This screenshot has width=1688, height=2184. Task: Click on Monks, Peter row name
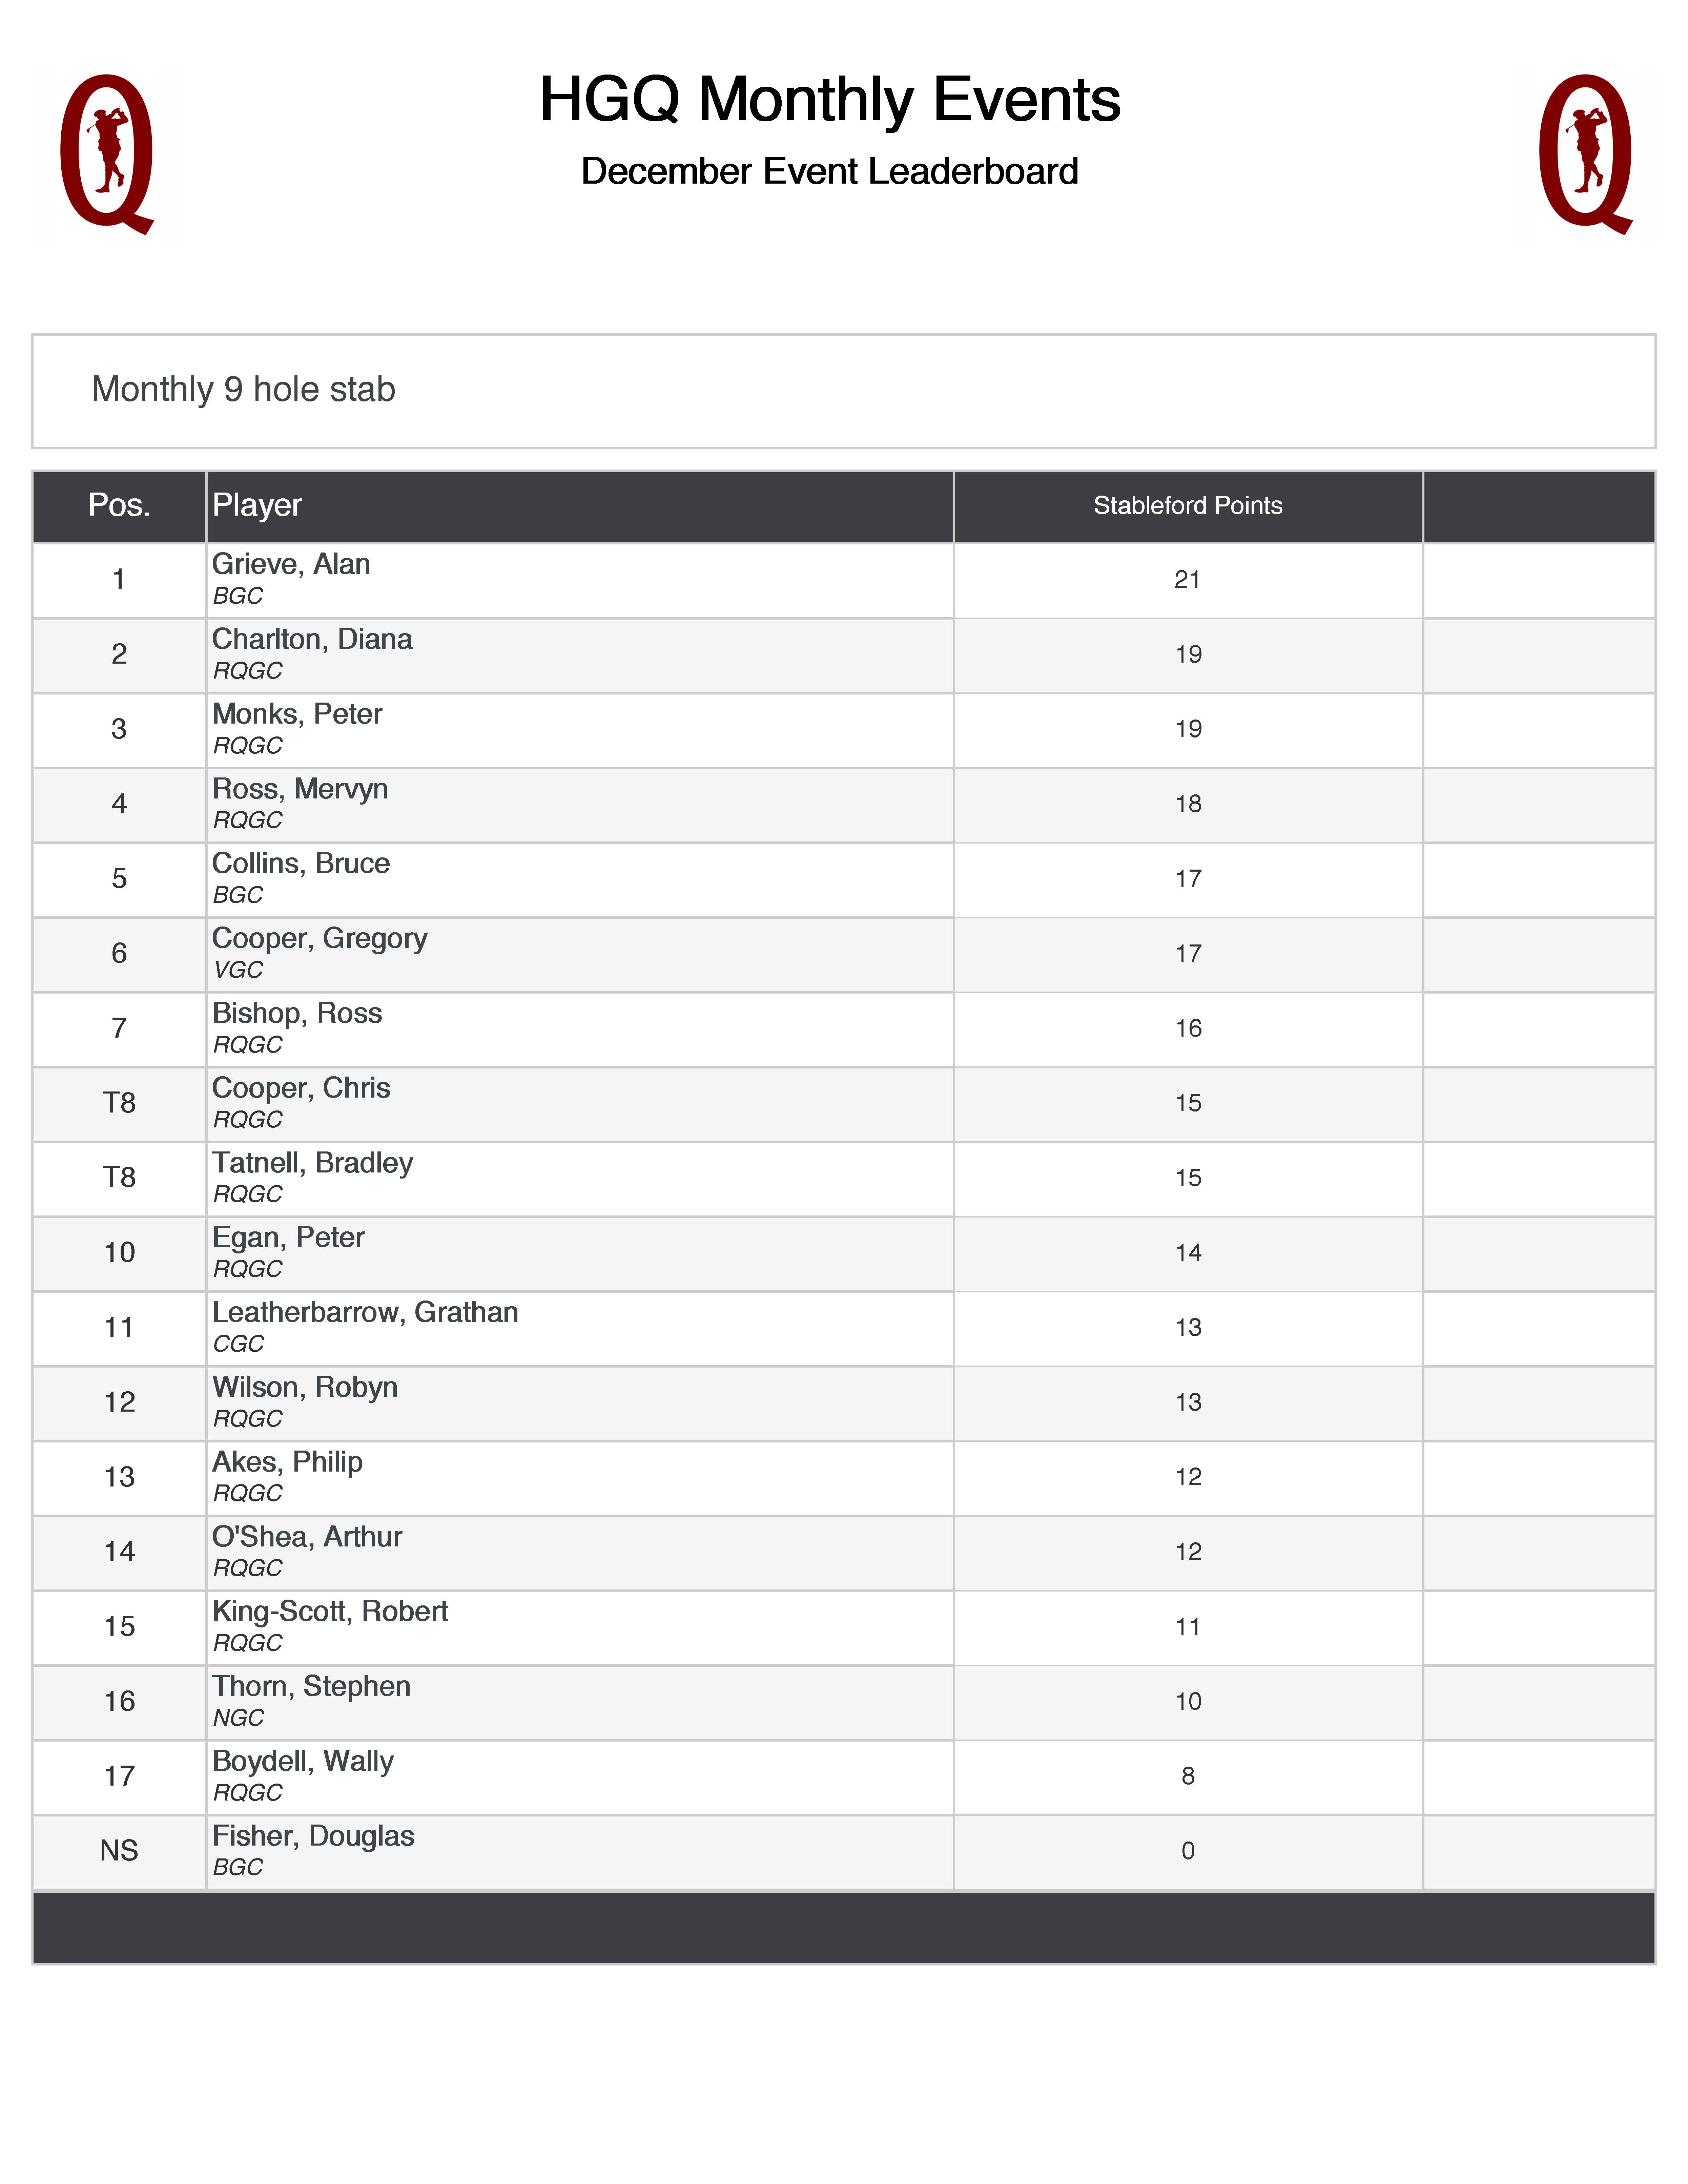297,714
